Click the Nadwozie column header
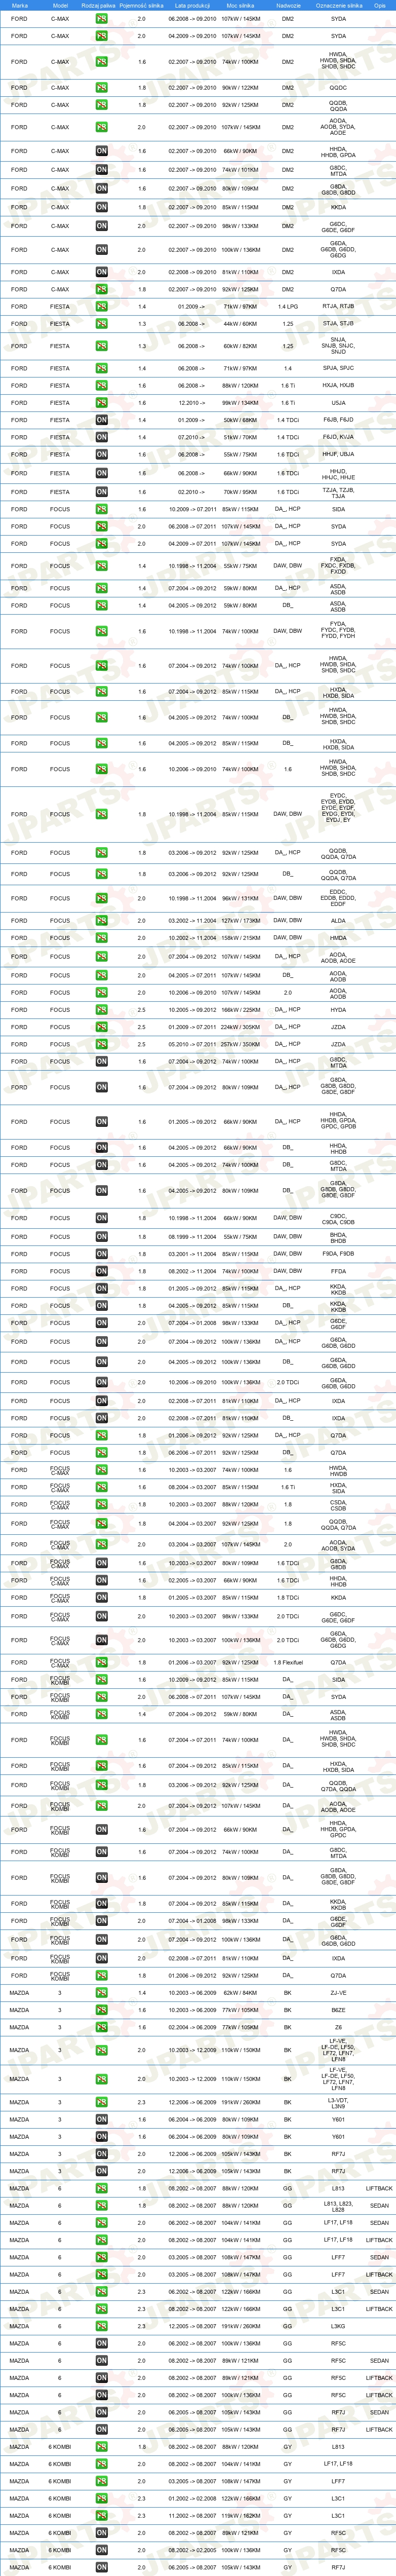 (x=288, y=5)
